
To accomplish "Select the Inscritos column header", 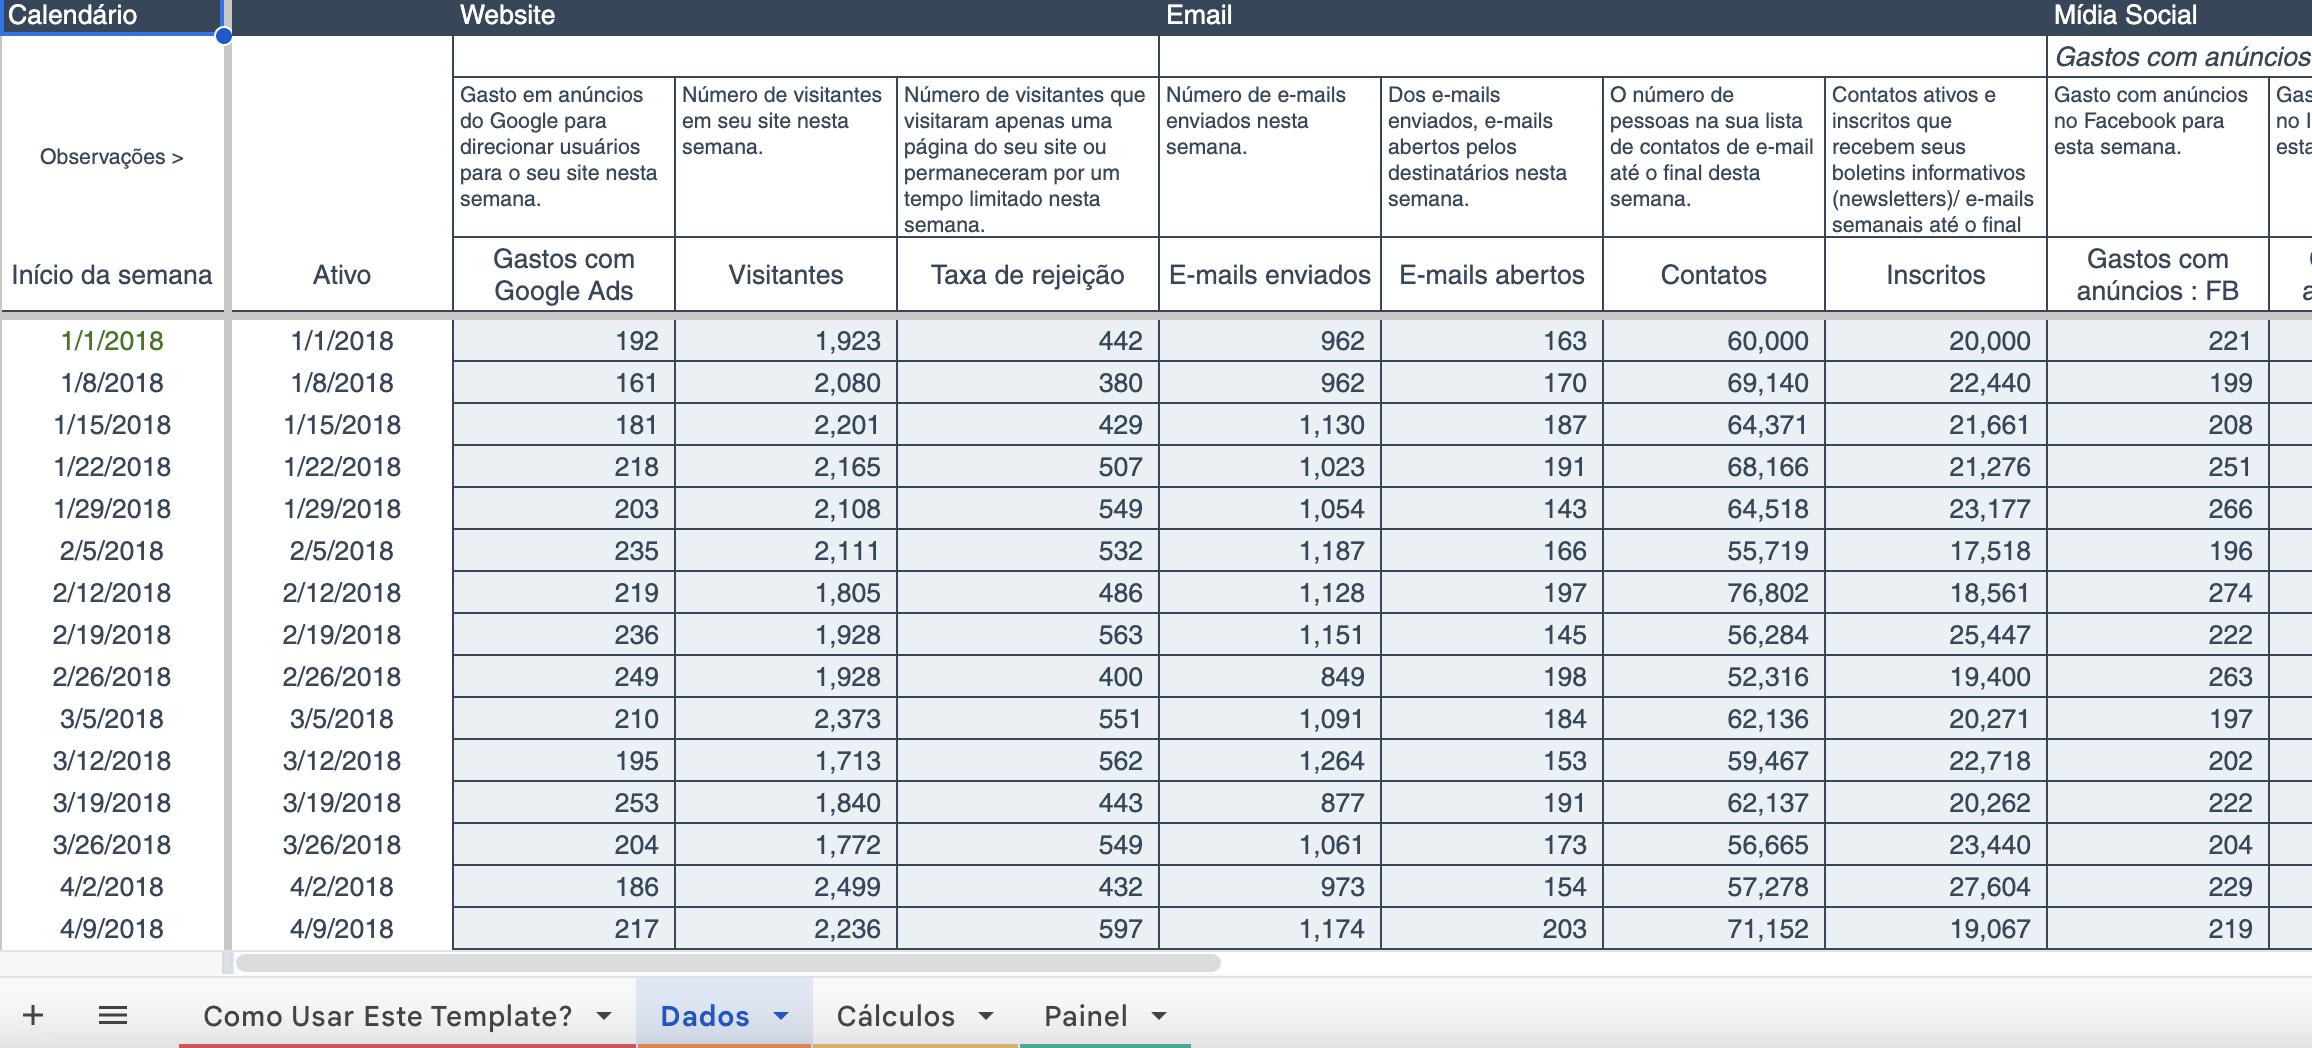I will [x=1936, y=274].
